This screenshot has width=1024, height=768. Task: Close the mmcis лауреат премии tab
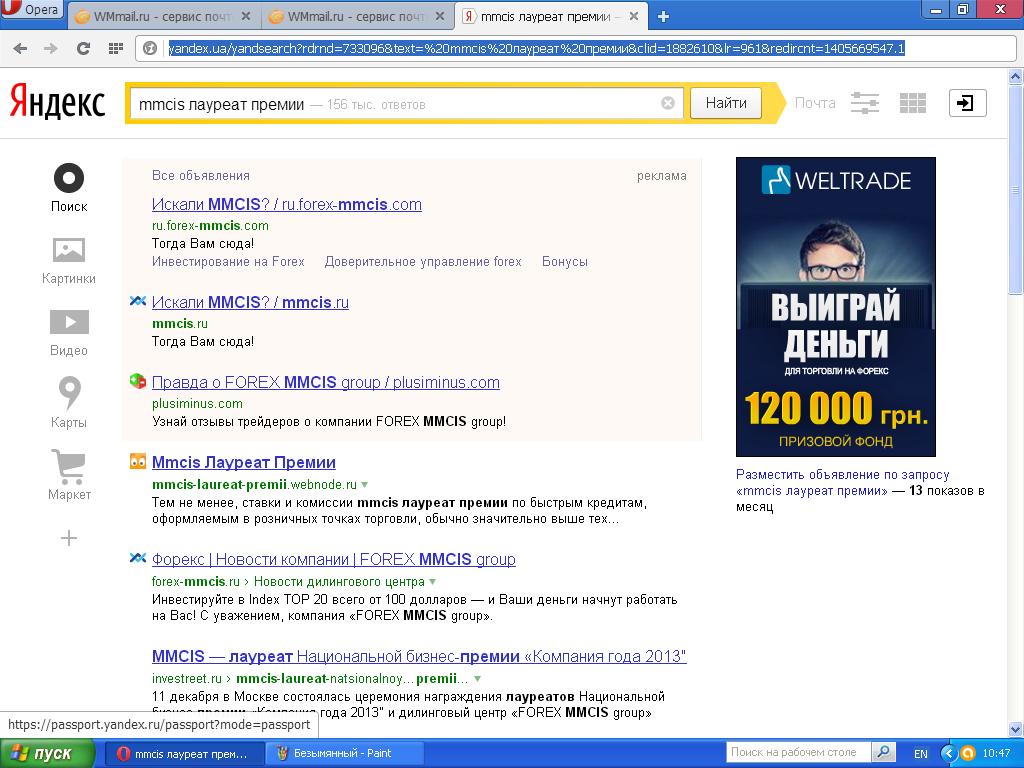[634, 17]
